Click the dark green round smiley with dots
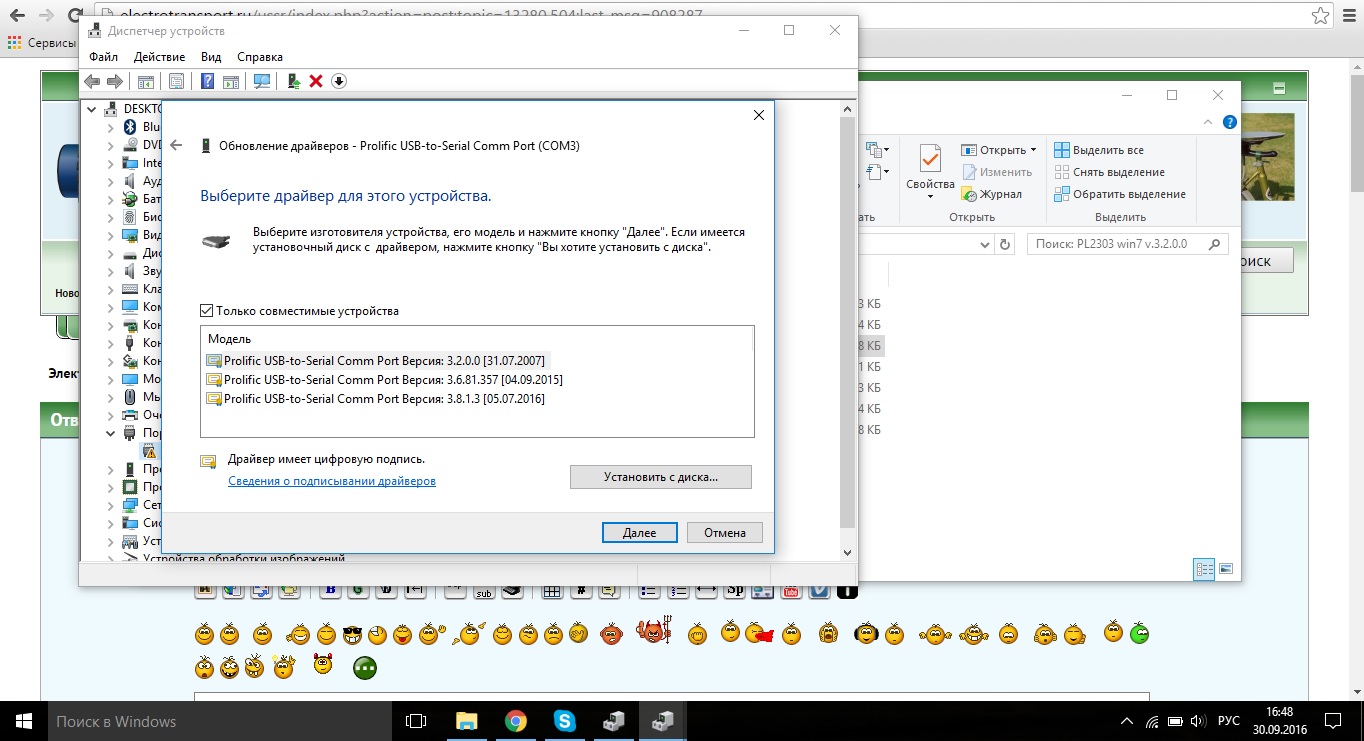Viewport: 1364px width, 741px height. click(364, 667)
